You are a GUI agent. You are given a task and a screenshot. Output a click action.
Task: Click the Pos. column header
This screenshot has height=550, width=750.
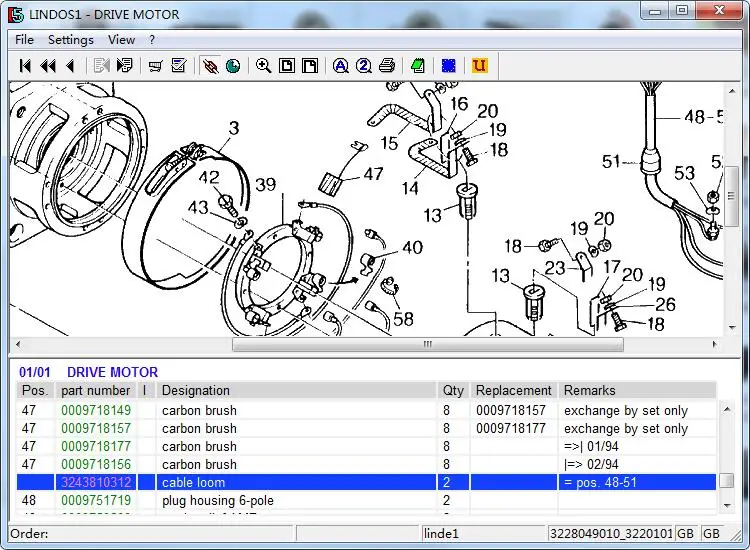pos(35,390)
